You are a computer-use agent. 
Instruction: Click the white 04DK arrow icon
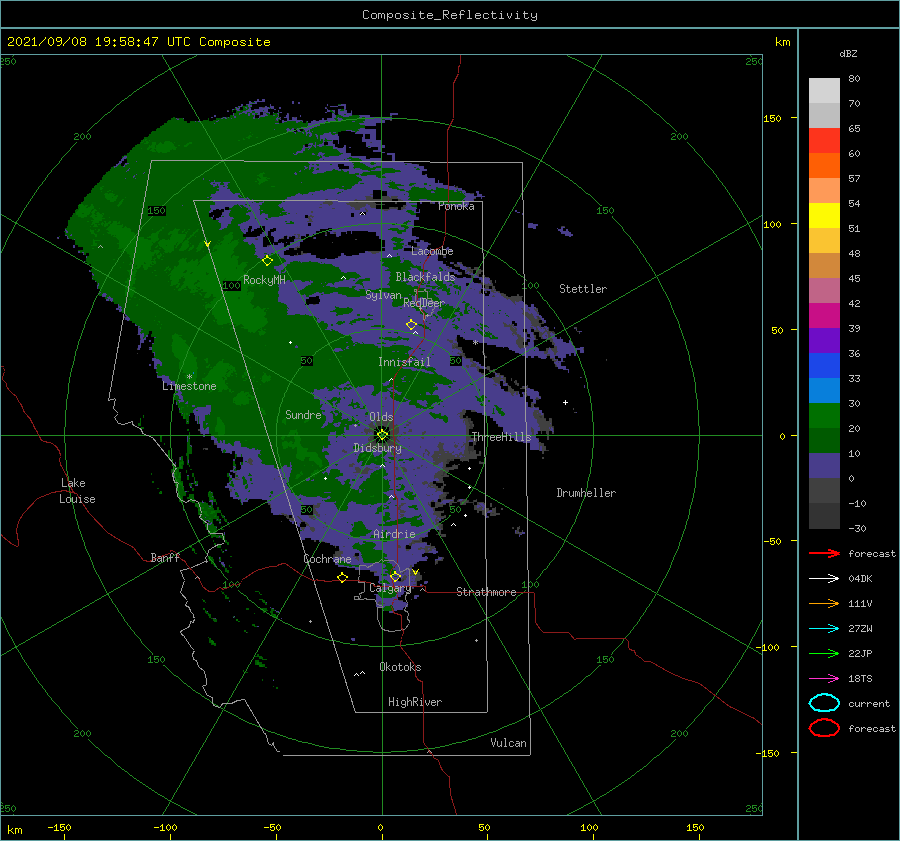pyautogui.click(x=824, y=579)
